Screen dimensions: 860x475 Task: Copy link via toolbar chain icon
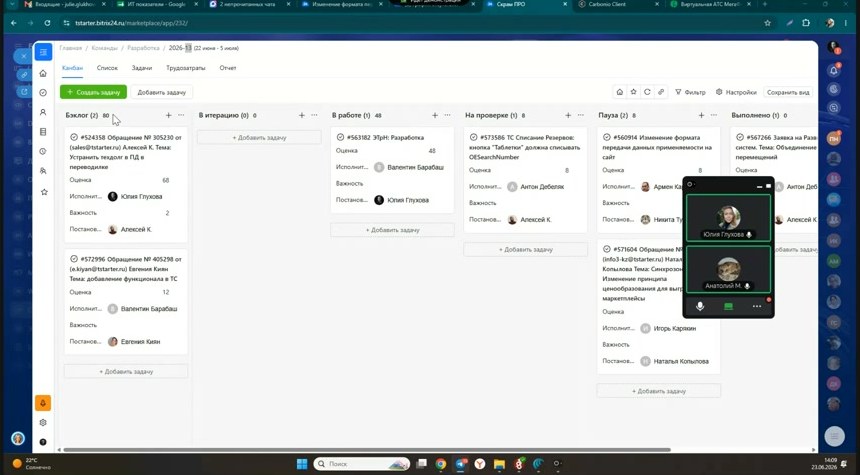click(x=661, y=92)
